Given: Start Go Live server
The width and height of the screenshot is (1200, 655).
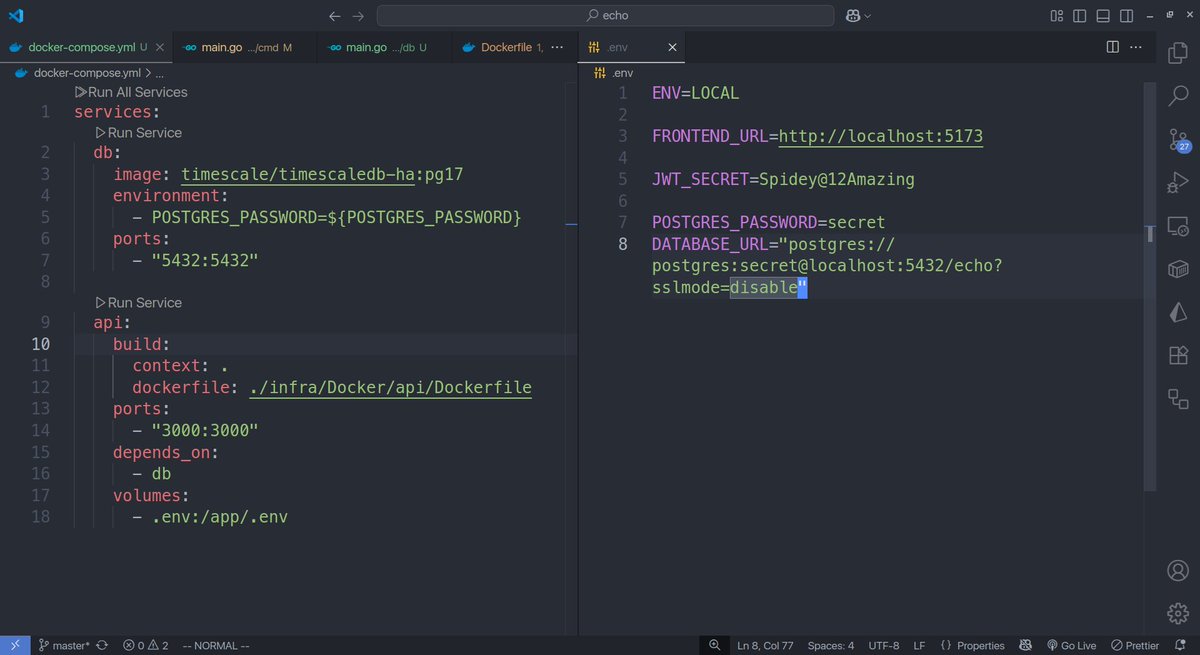Looking at the screenshot, I should (1071, 645).
